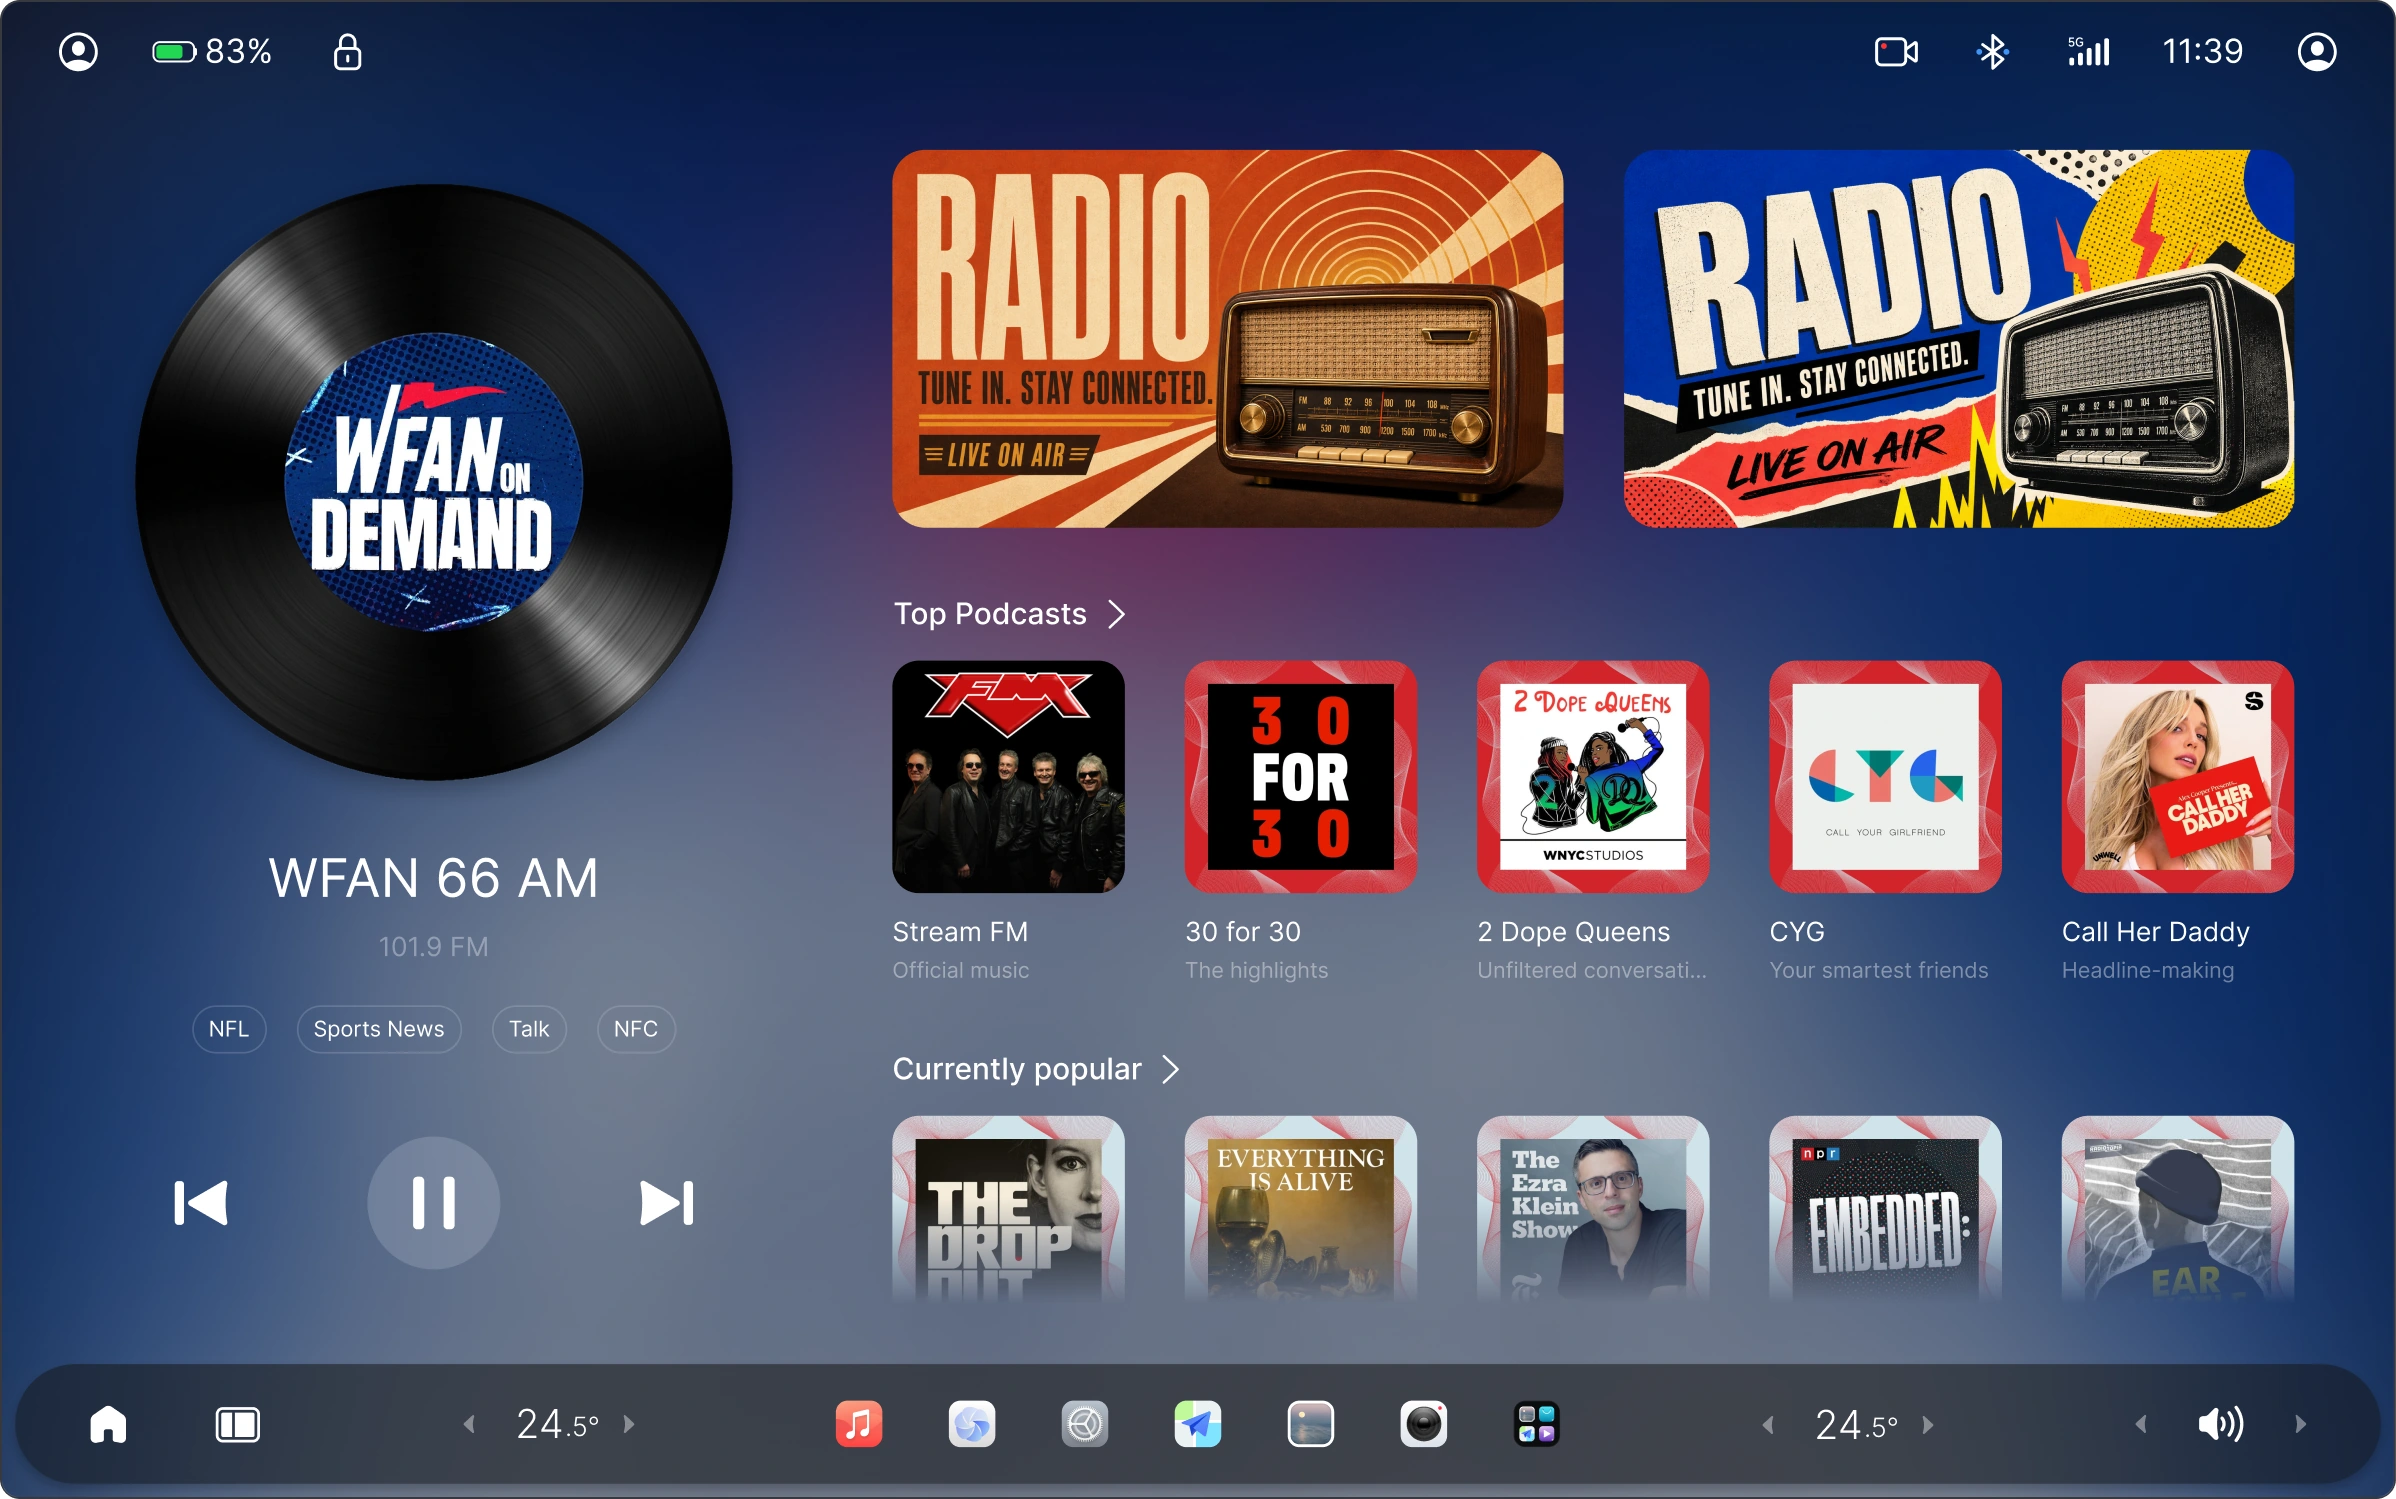Open the blue pop-art Radio banner
Viewport: 2396px width, 1499px height.
pos(1958,339)
